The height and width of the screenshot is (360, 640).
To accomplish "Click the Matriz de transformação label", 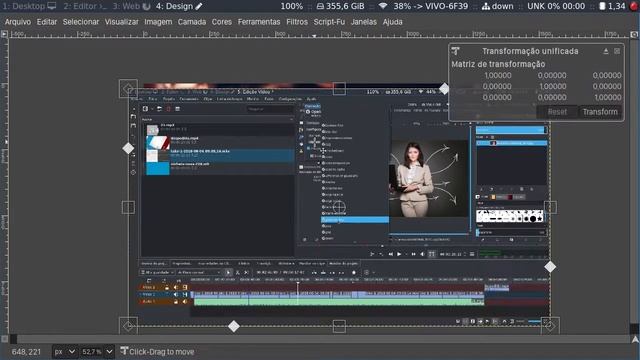I will click(498, 64).
